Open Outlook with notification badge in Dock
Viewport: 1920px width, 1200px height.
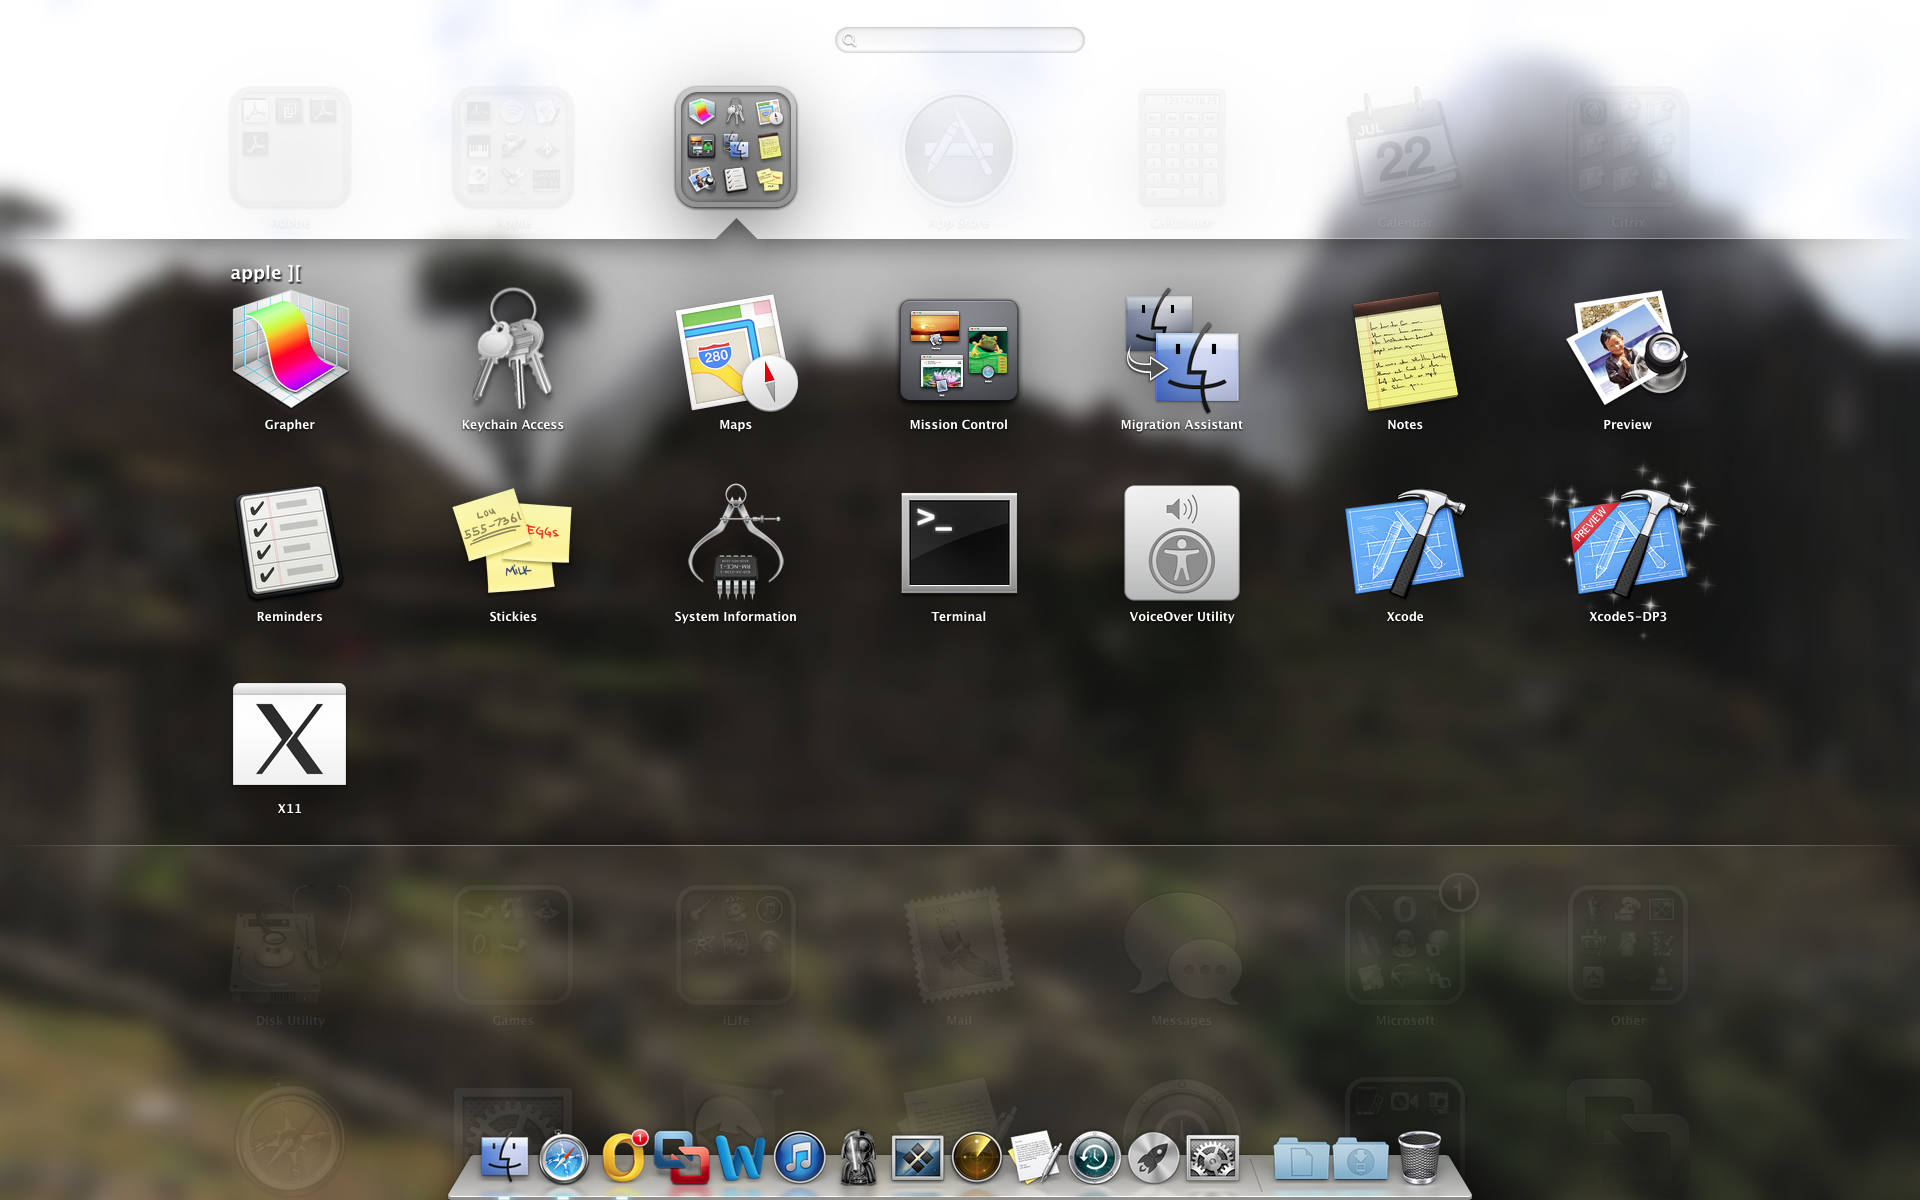pos(624,1158)
